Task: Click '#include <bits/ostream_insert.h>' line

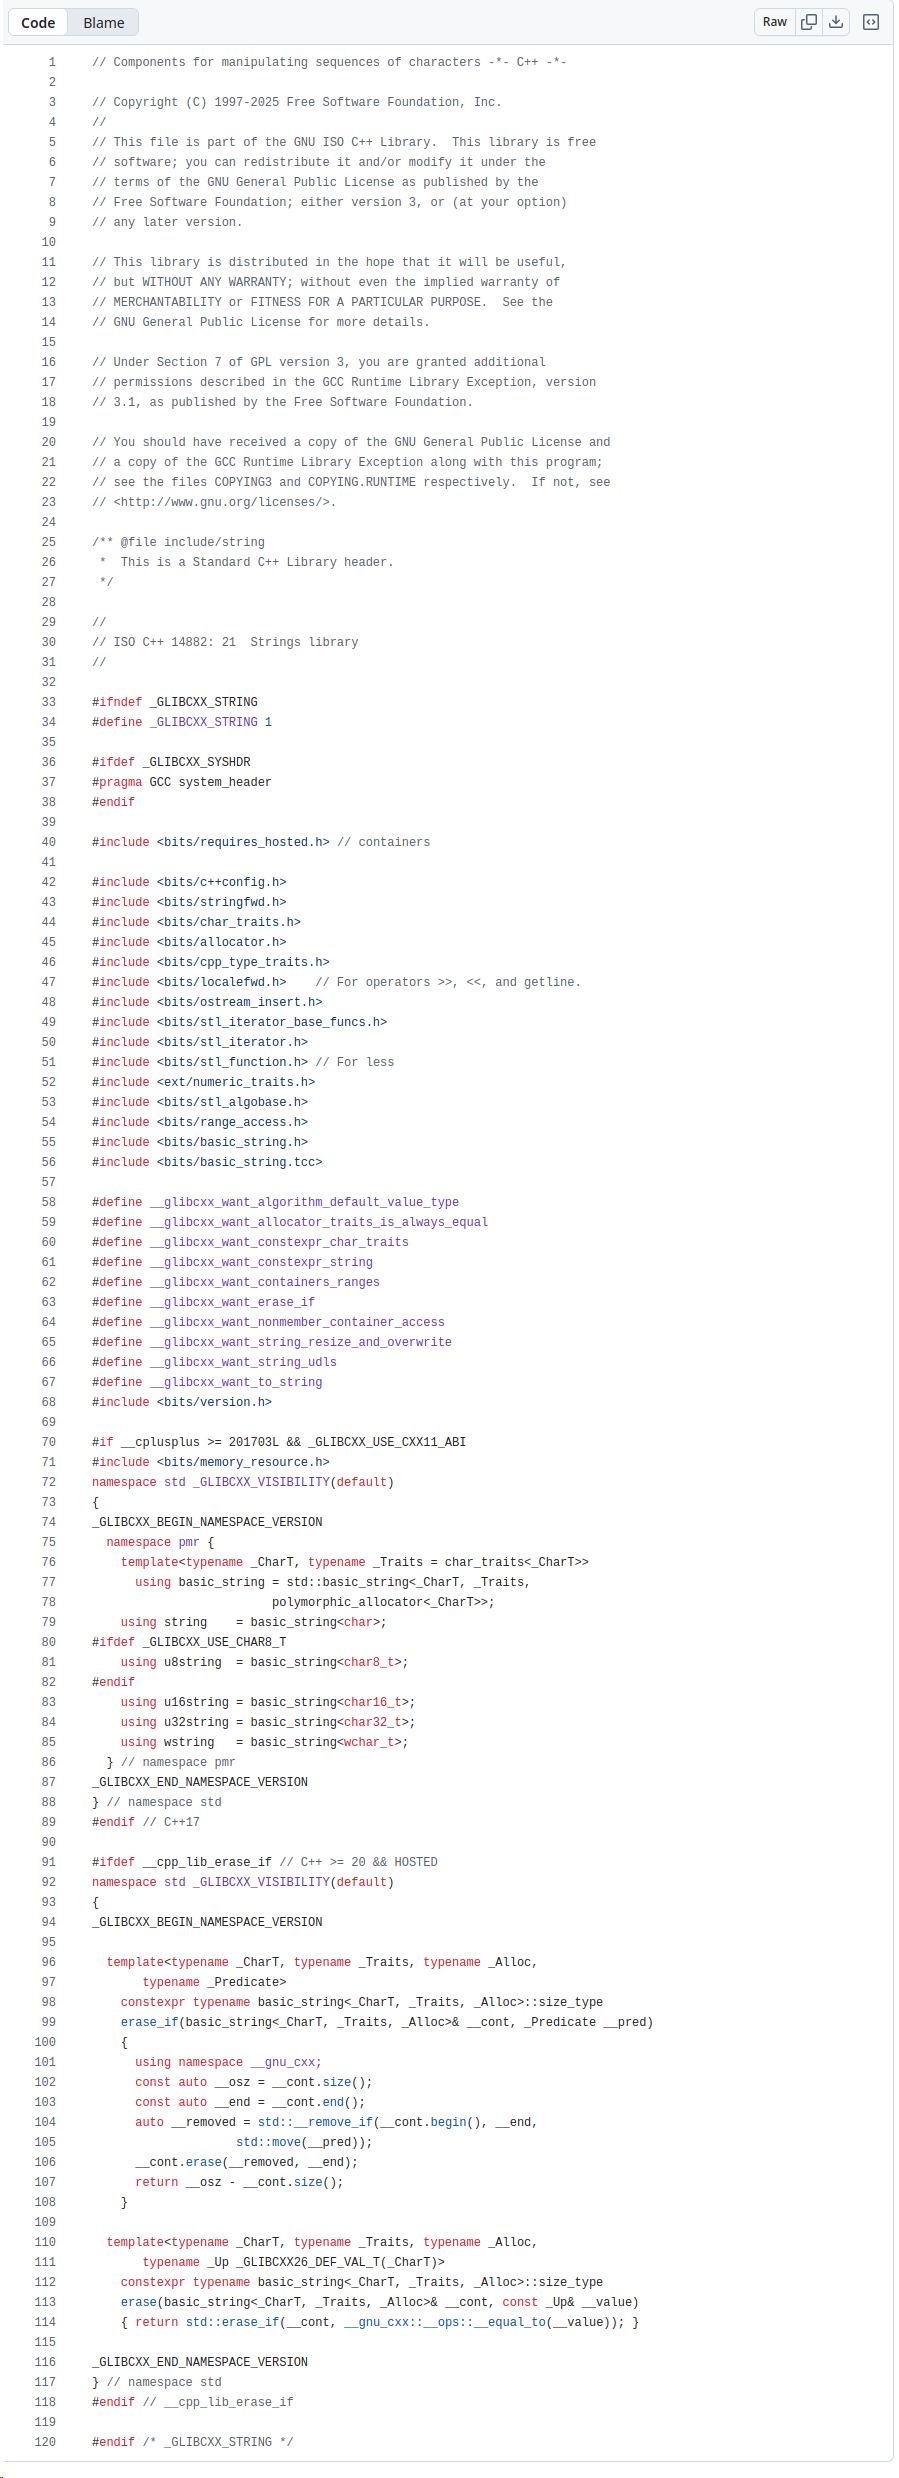Action: (207, 1002)
